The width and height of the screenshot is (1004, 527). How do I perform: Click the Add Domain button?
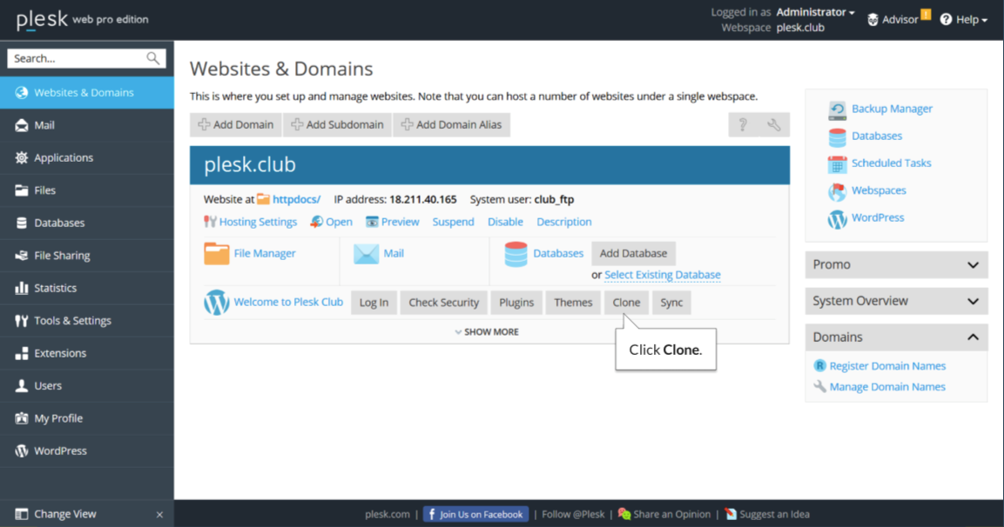(236, 124)
